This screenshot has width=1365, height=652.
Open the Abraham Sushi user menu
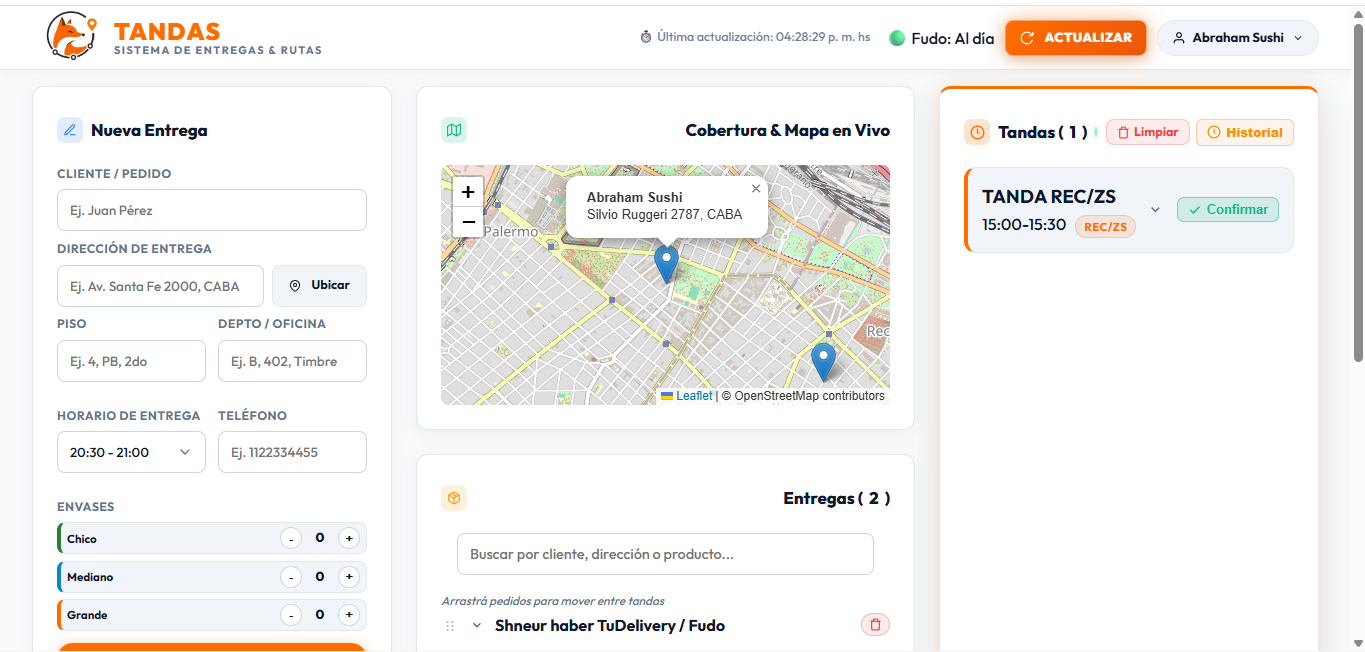tap(1237, 38)
